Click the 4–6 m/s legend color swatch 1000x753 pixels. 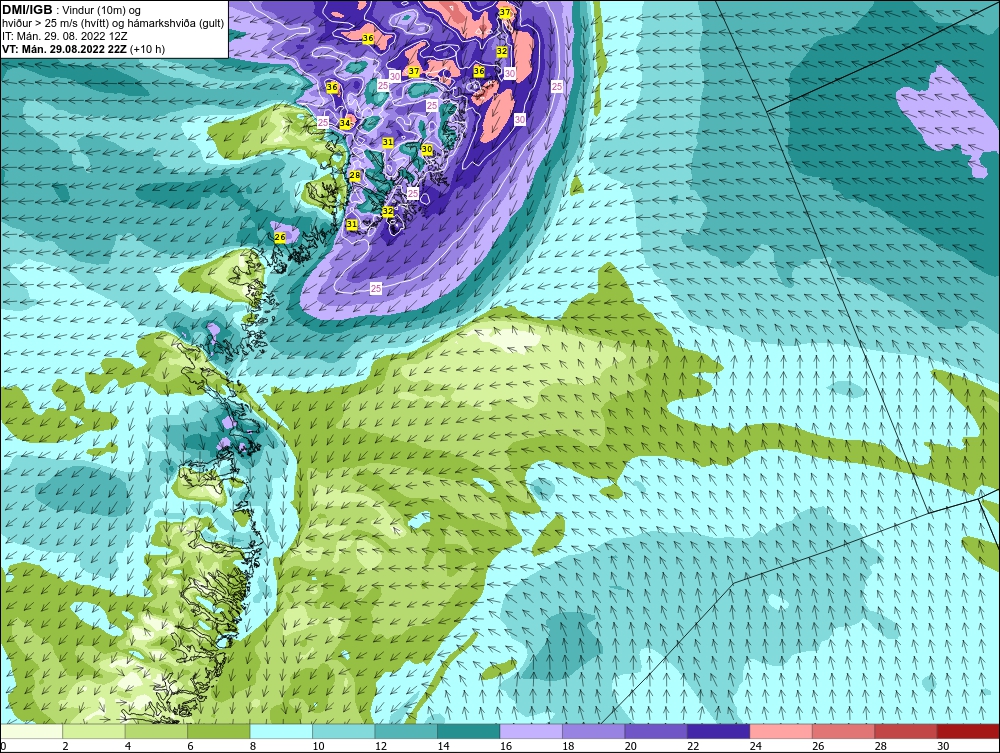pos(156,731)
